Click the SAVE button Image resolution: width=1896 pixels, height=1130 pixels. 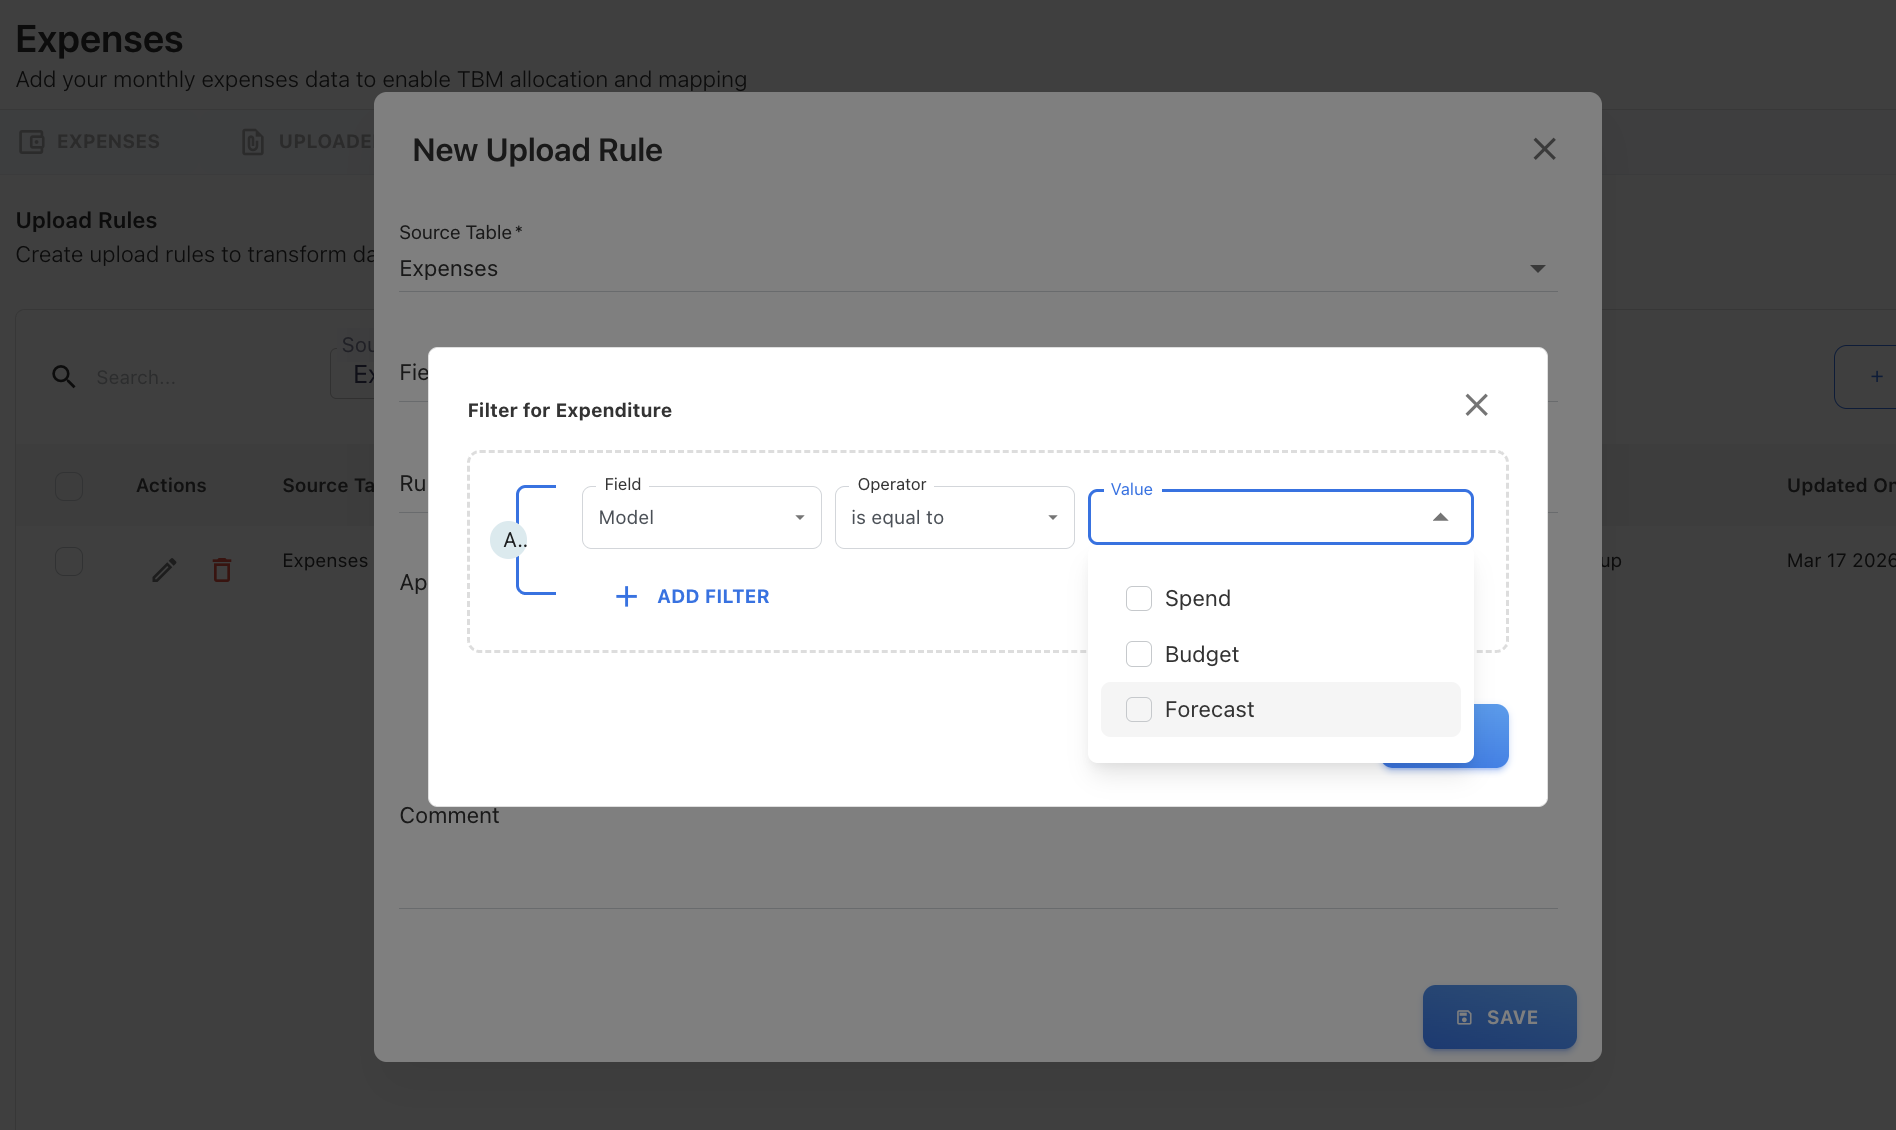pos(1499,1017)
